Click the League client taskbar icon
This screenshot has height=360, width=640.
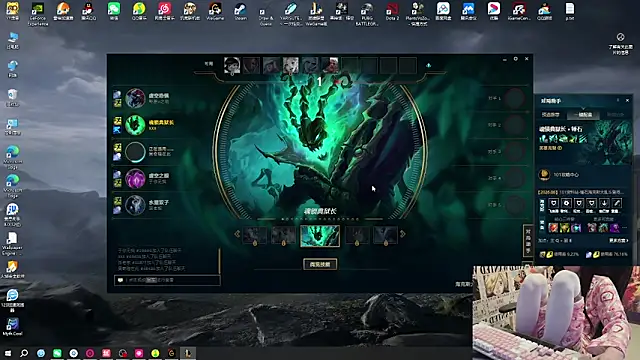click(188, 353)
